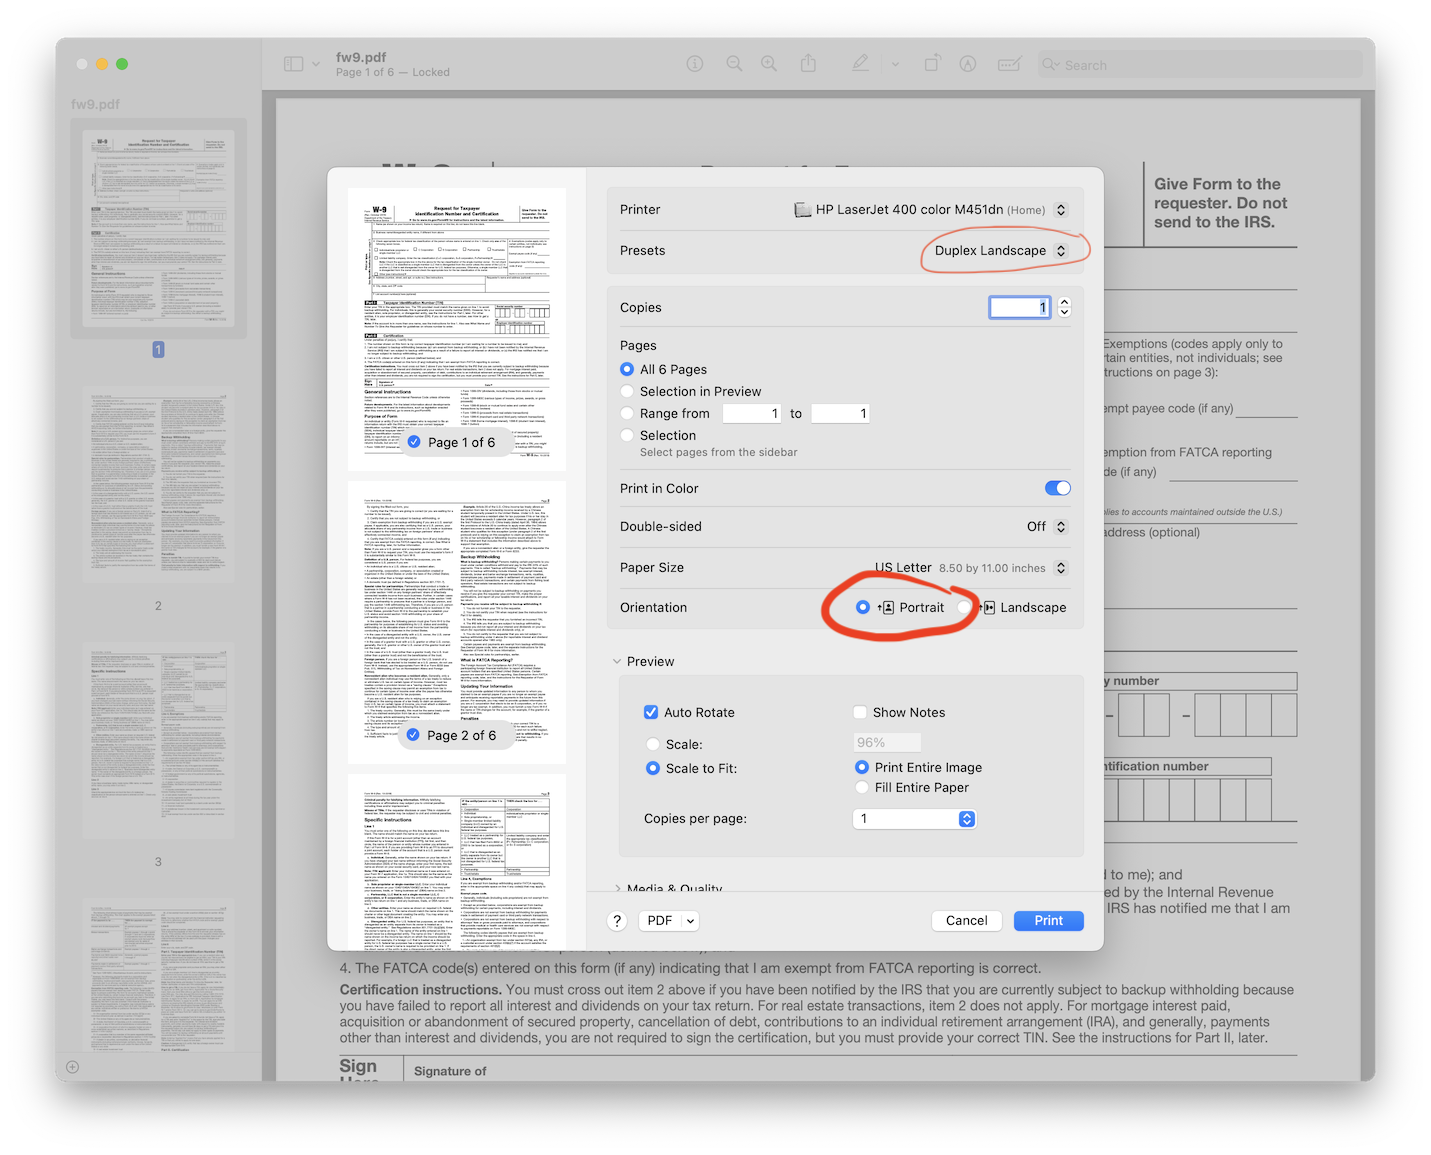Click the Share icon in Preview toolbar
Screen dimensions: 1431x1155
pyautogui.click(x=808, y=63)
